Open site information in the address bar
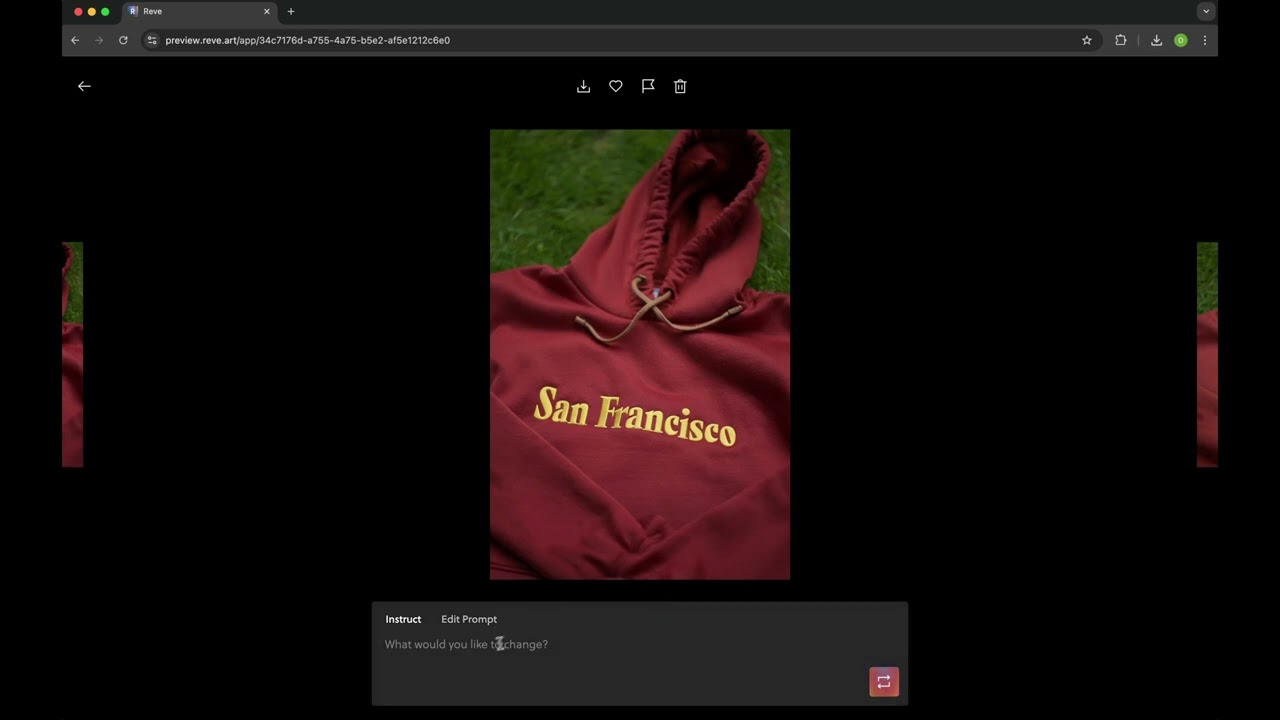The height and width of the screenshot is (720, 1280). pos(152,40)
